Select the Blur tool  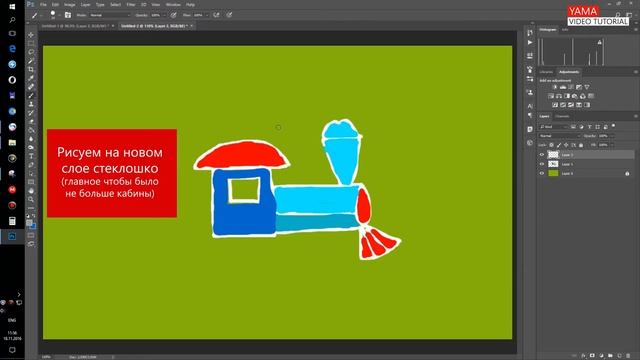31,139
